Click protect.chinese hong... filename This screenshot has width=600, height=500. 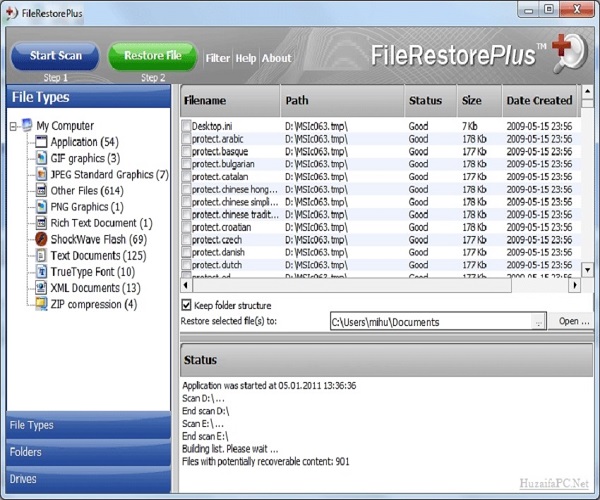tap(235, 189)
